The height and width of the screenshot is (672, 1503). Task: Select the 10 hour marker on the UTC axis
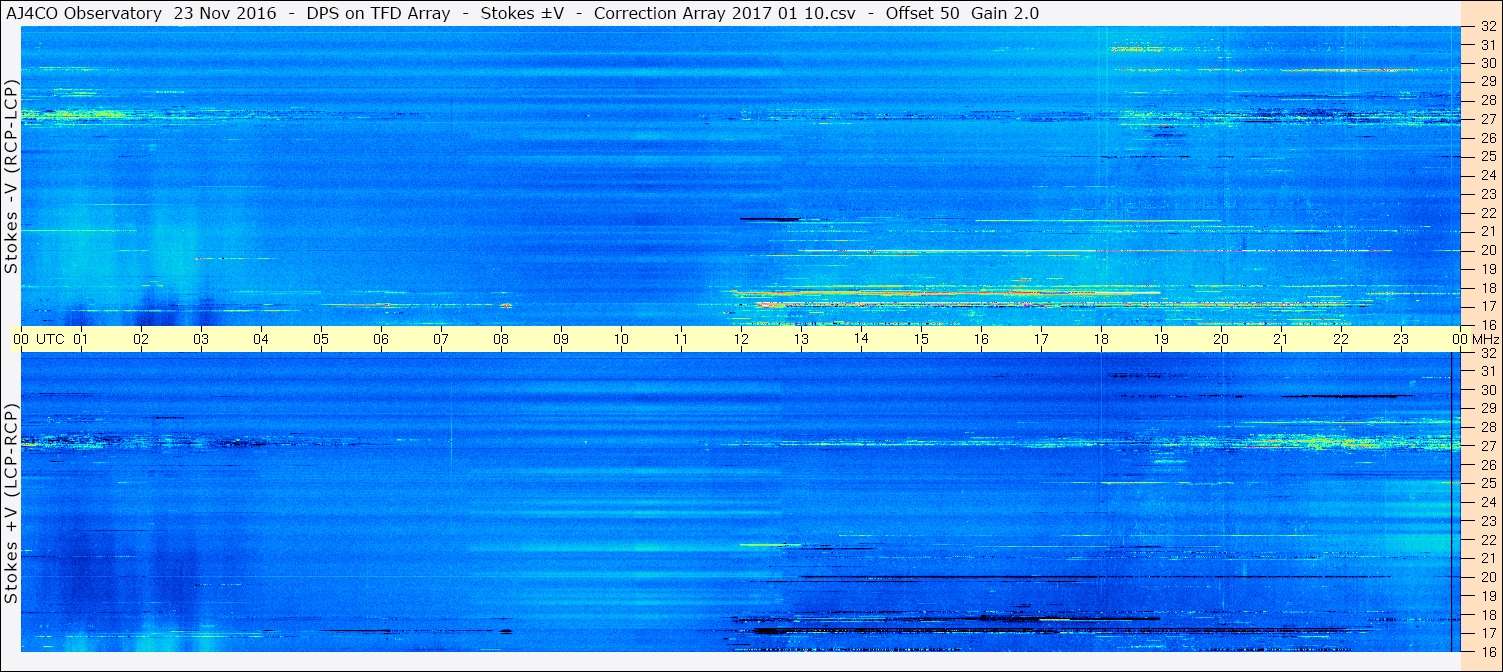(x=621, y=339)
